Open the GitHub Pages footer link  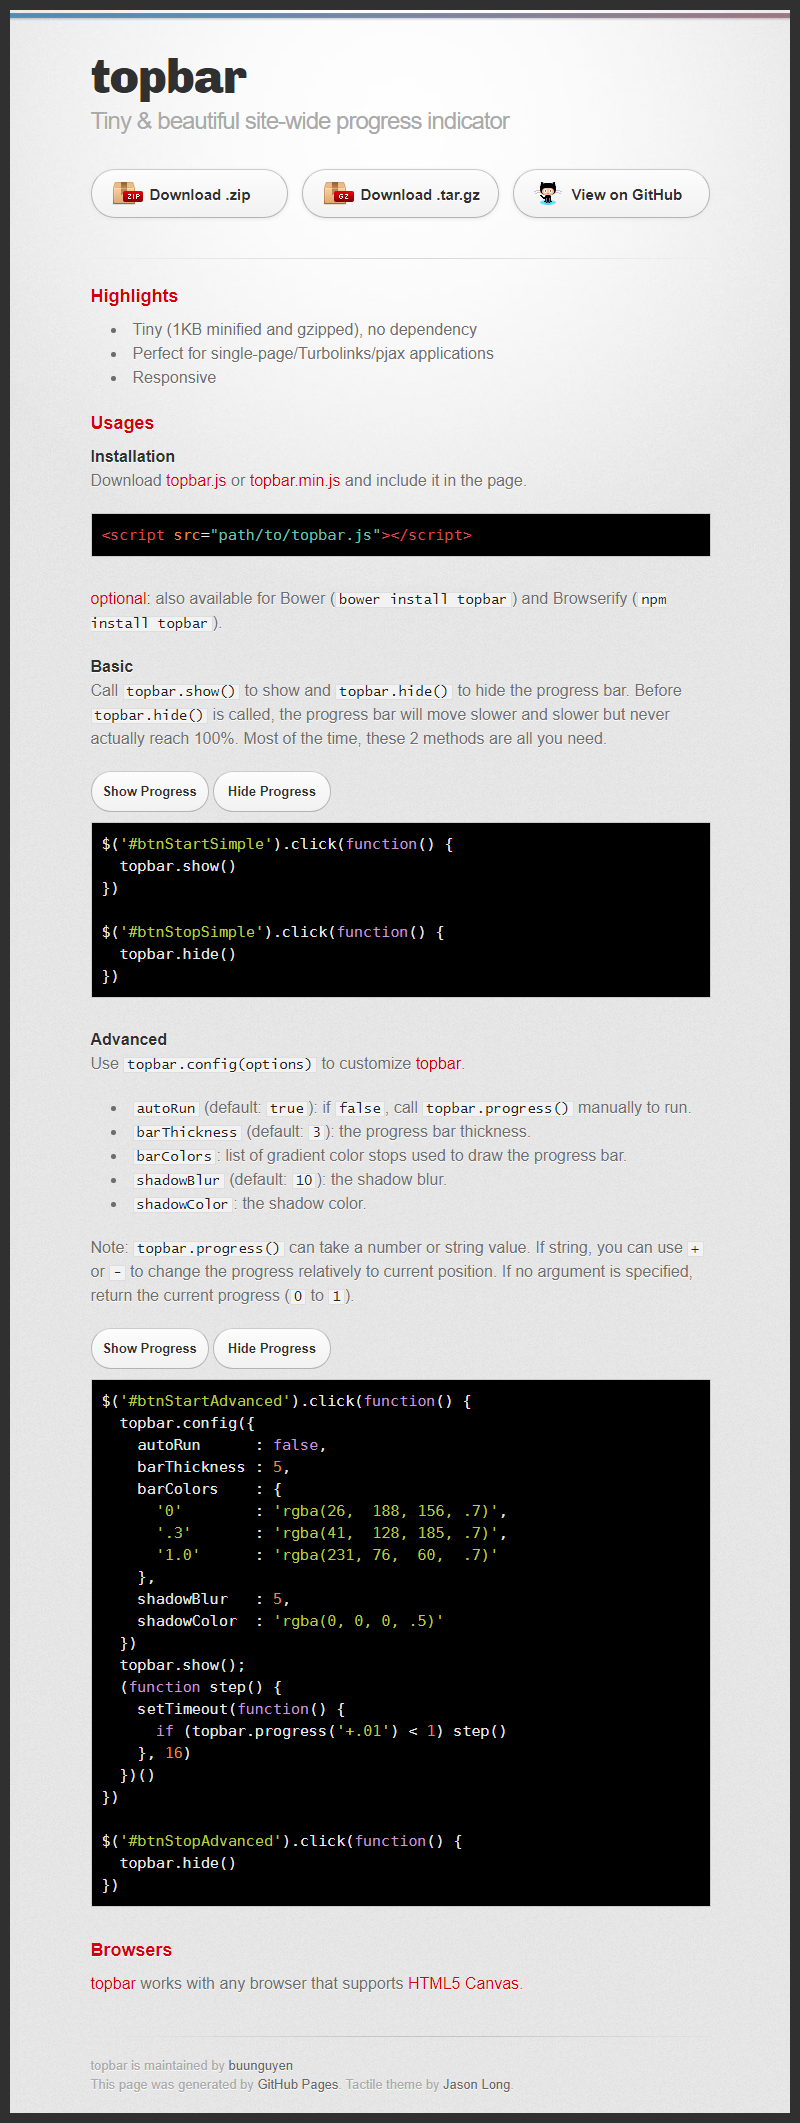(x=298, y=2084)
